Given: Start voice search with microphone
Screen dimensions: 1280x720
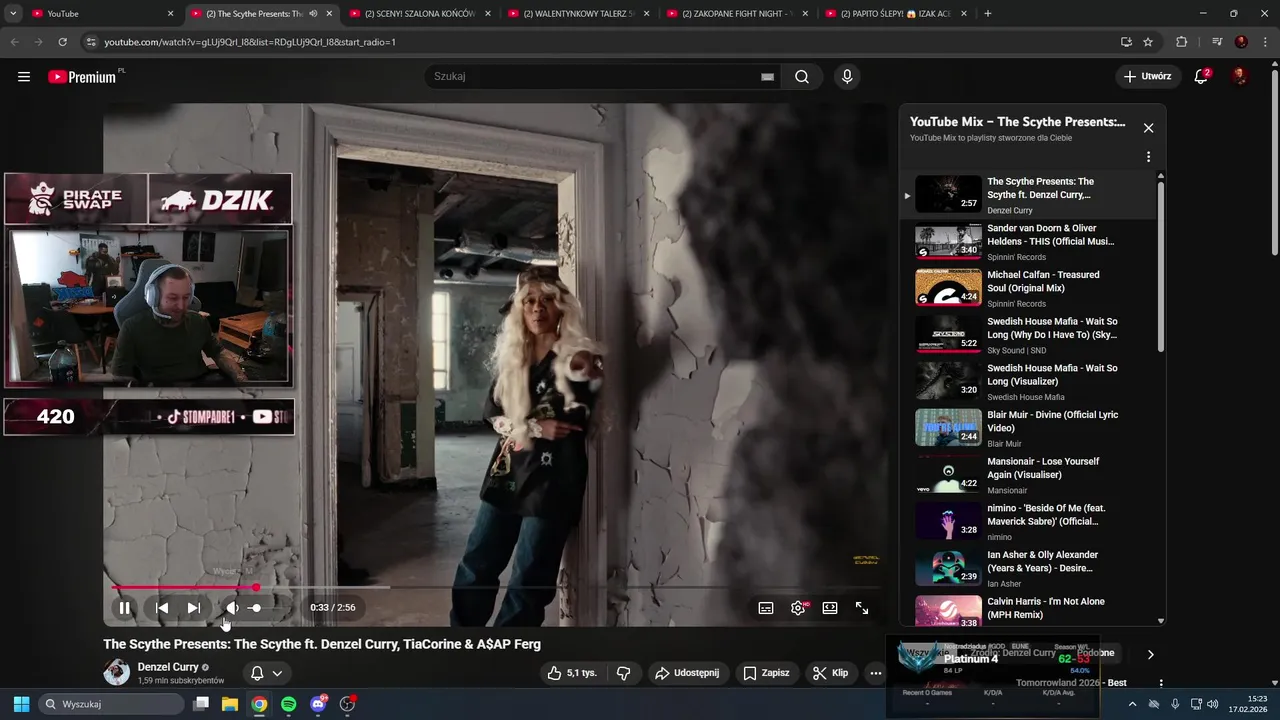Looking at the screenshot, I should (847, 77).
